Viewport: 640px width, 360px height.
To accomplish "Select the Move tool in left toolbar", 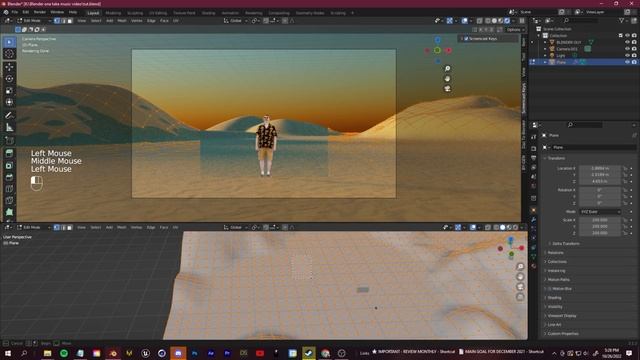I will (9, 67).
